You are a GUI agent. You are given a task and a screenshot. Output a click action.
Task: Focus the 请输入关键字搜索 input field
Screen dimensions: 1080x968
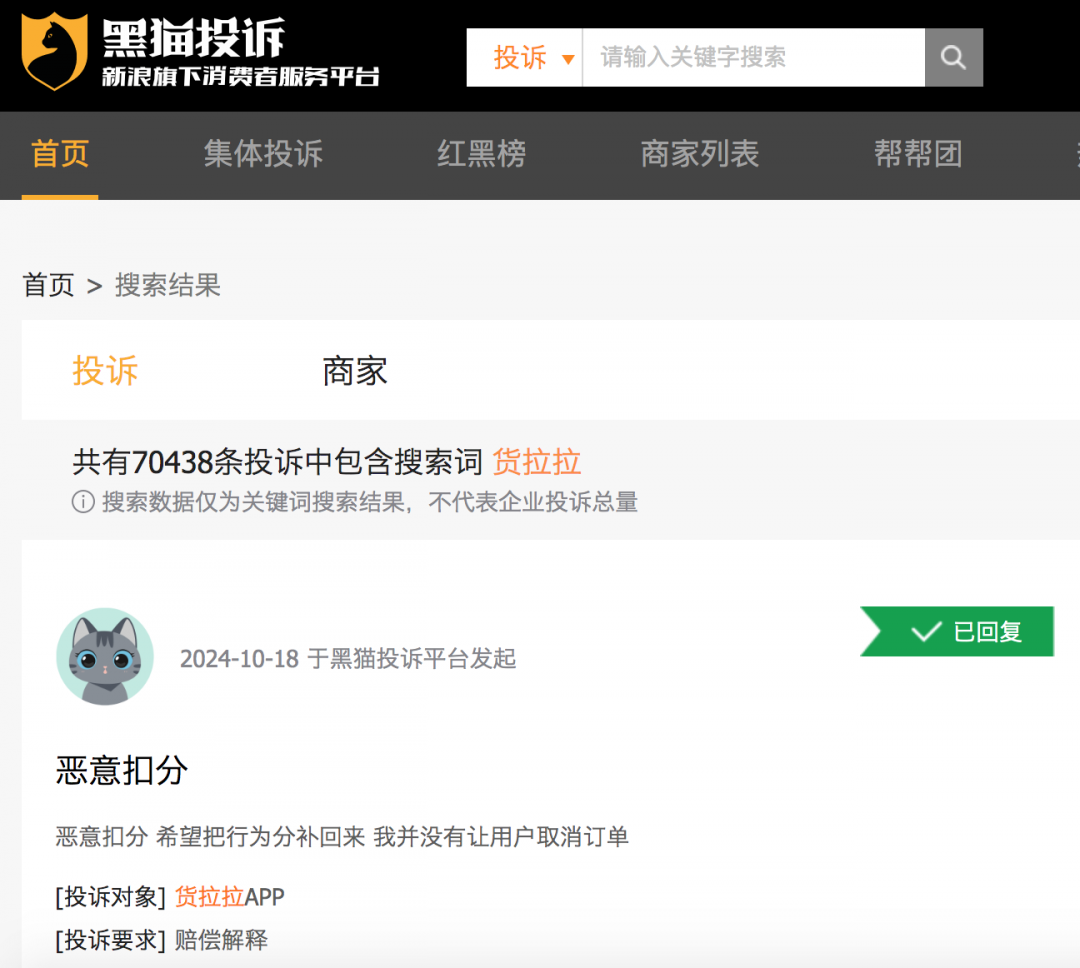tap(754, 57)
